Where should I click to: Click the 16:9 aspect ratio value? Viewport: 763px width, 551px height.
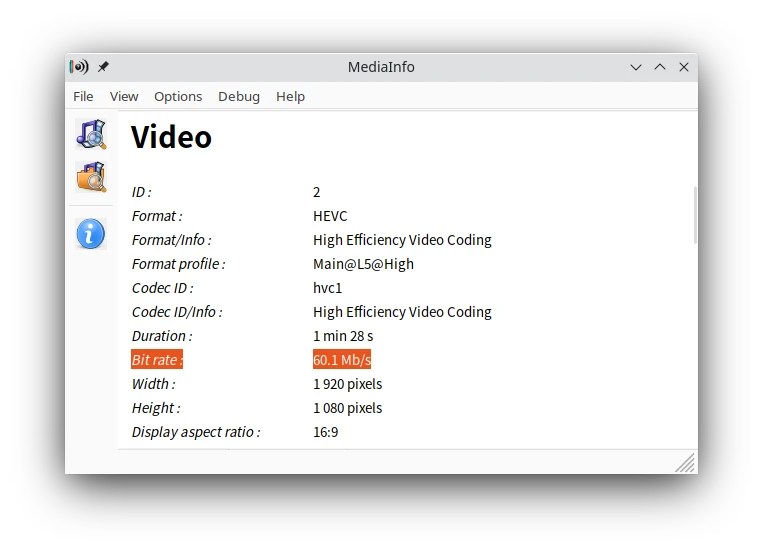click(x=326, y=432)
